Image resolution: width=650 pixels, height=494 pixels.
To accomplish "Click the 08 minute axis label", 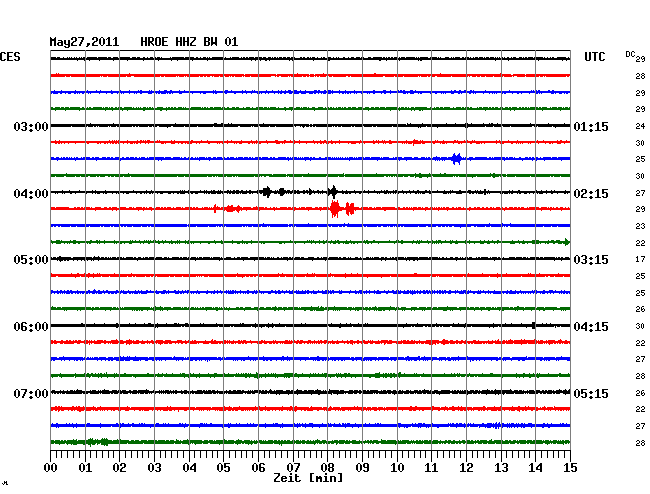I will coord(327,468).
